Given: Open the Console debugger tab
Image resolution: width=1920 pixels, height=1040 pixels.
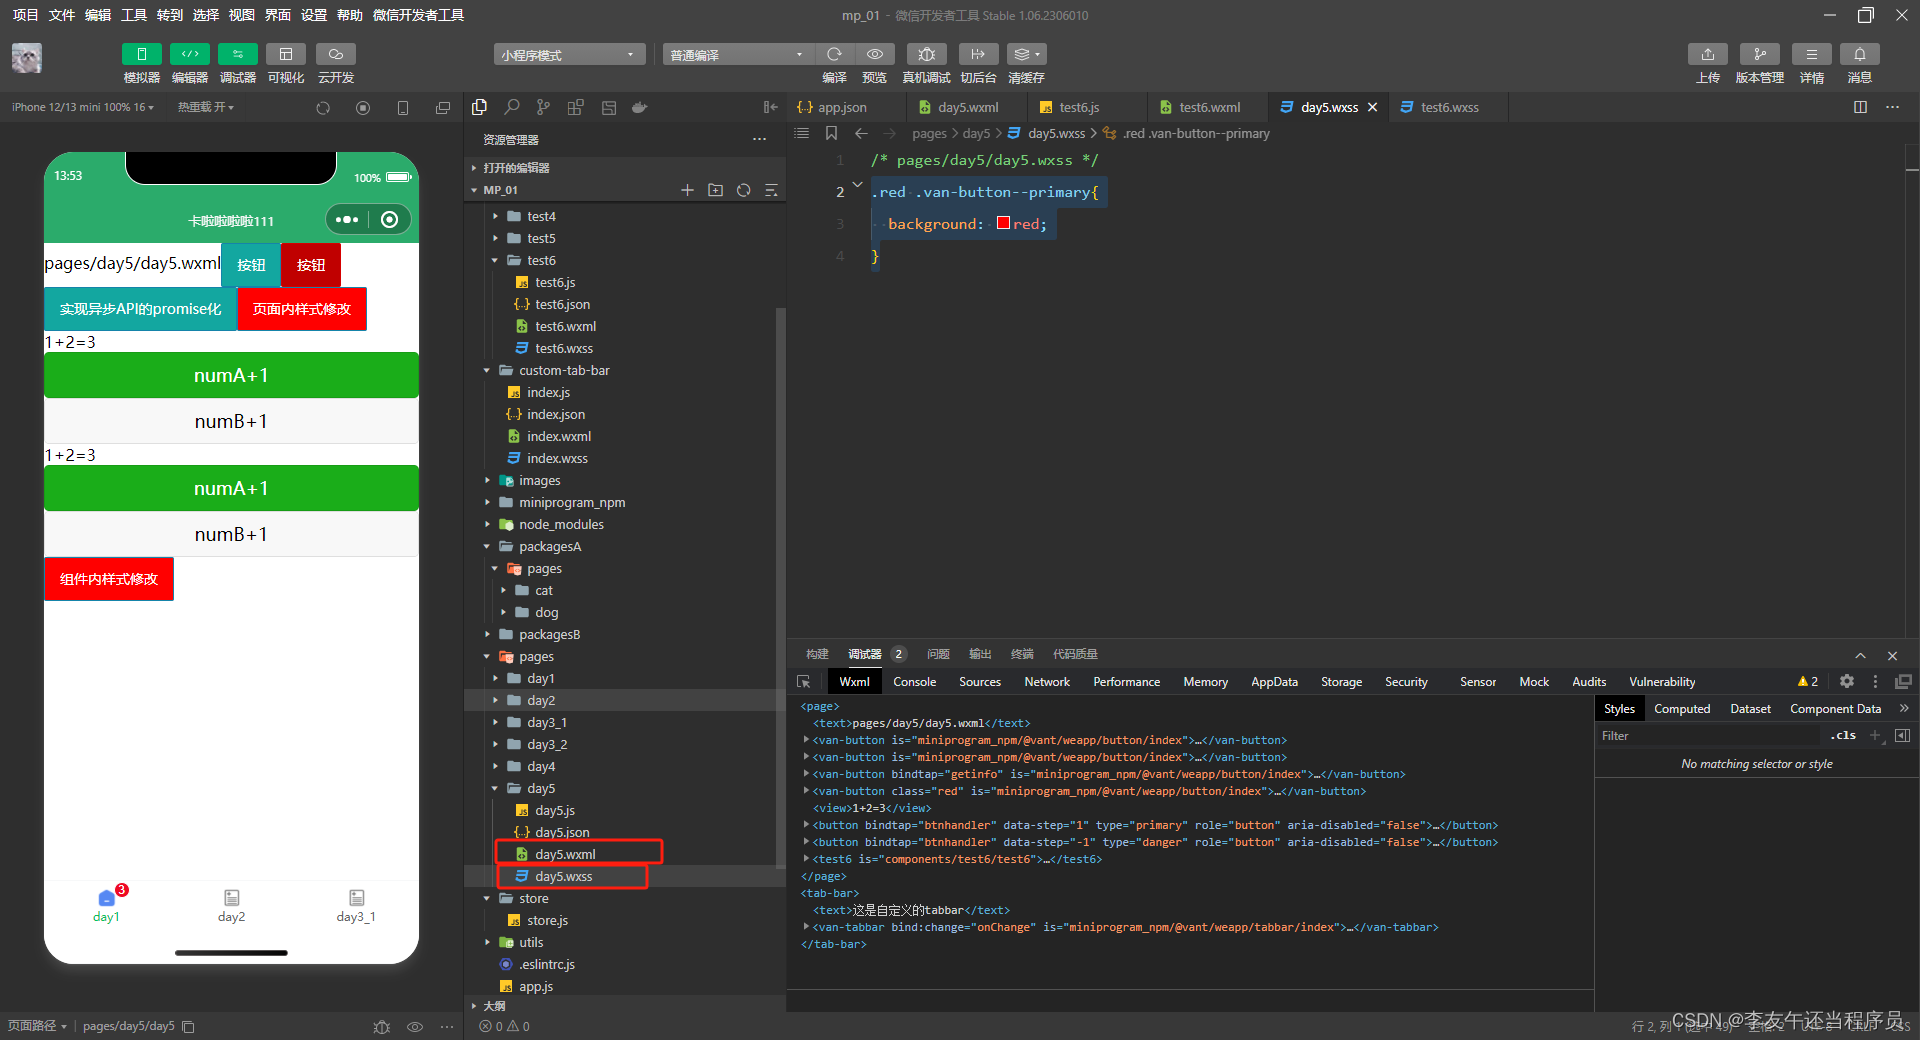Looking at the screenshot, I should pos(914,682).
